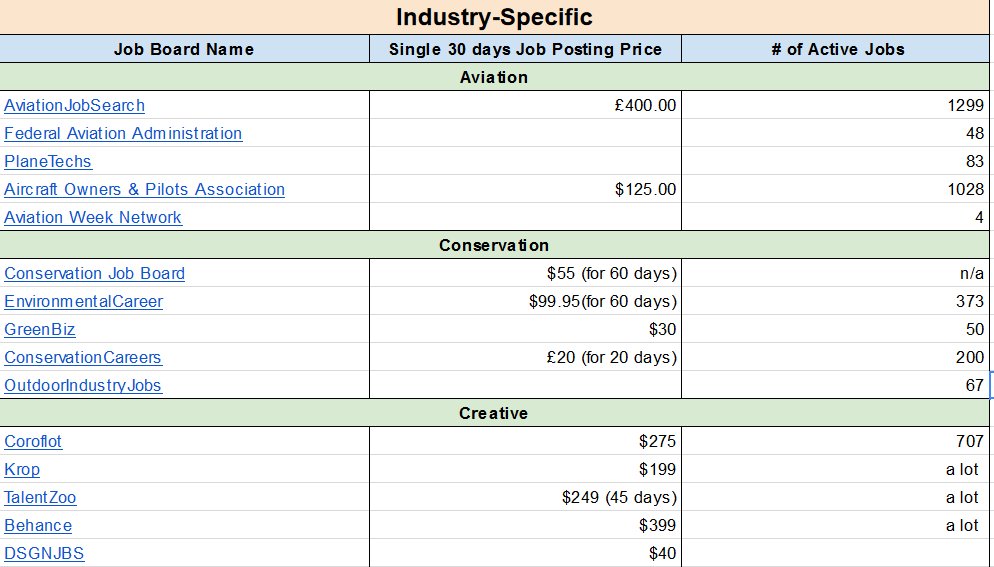Select the Aviation section heading row

[x=494, y=77]
